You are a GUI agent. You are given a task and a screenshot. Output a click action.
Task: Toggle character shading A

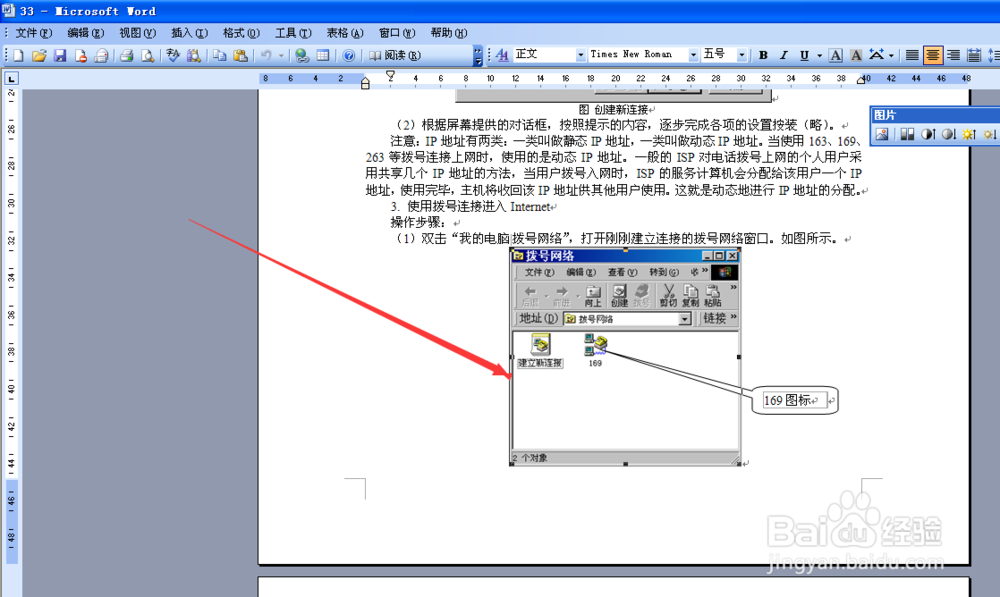point(856,55)
